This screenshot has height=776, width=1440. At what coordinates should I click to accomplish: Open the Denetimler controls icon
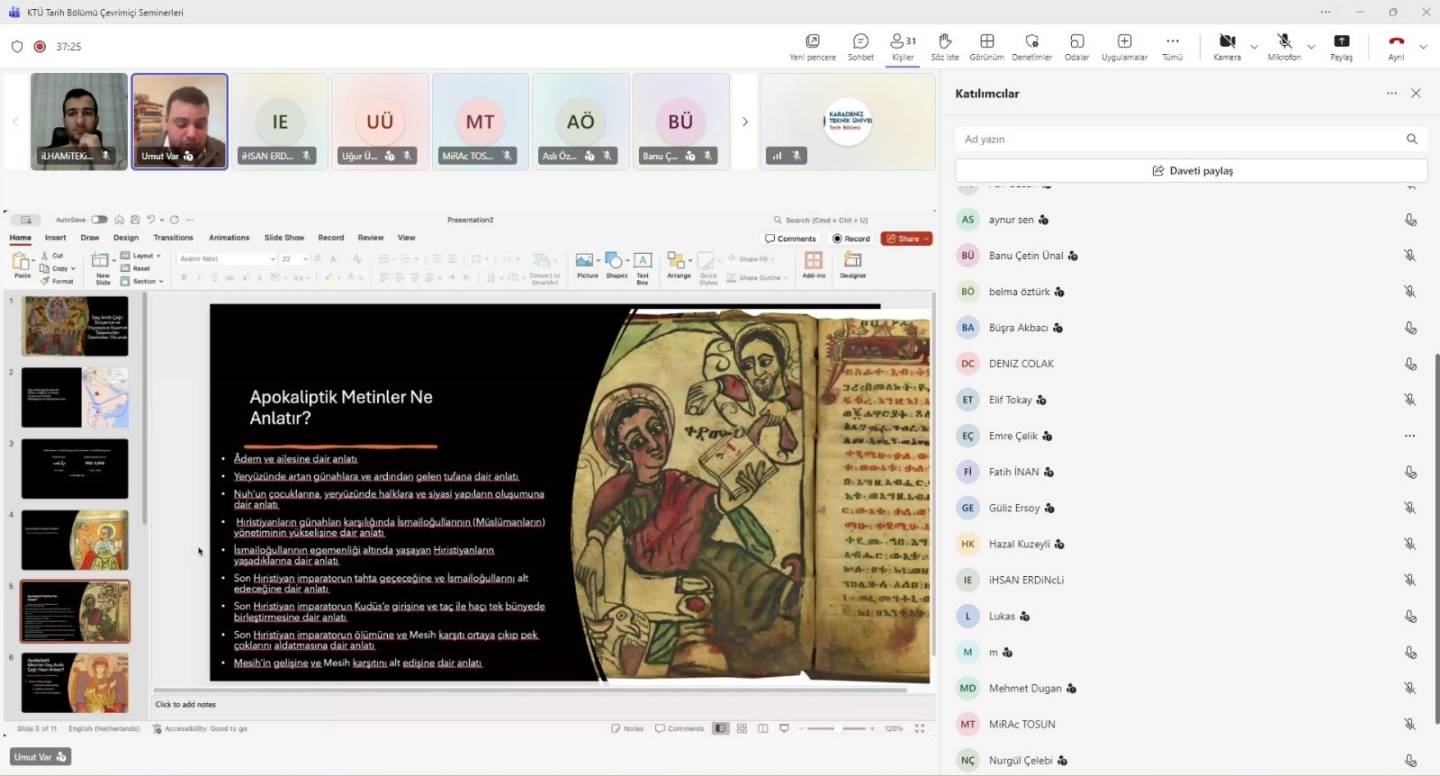pos(1032,42)
